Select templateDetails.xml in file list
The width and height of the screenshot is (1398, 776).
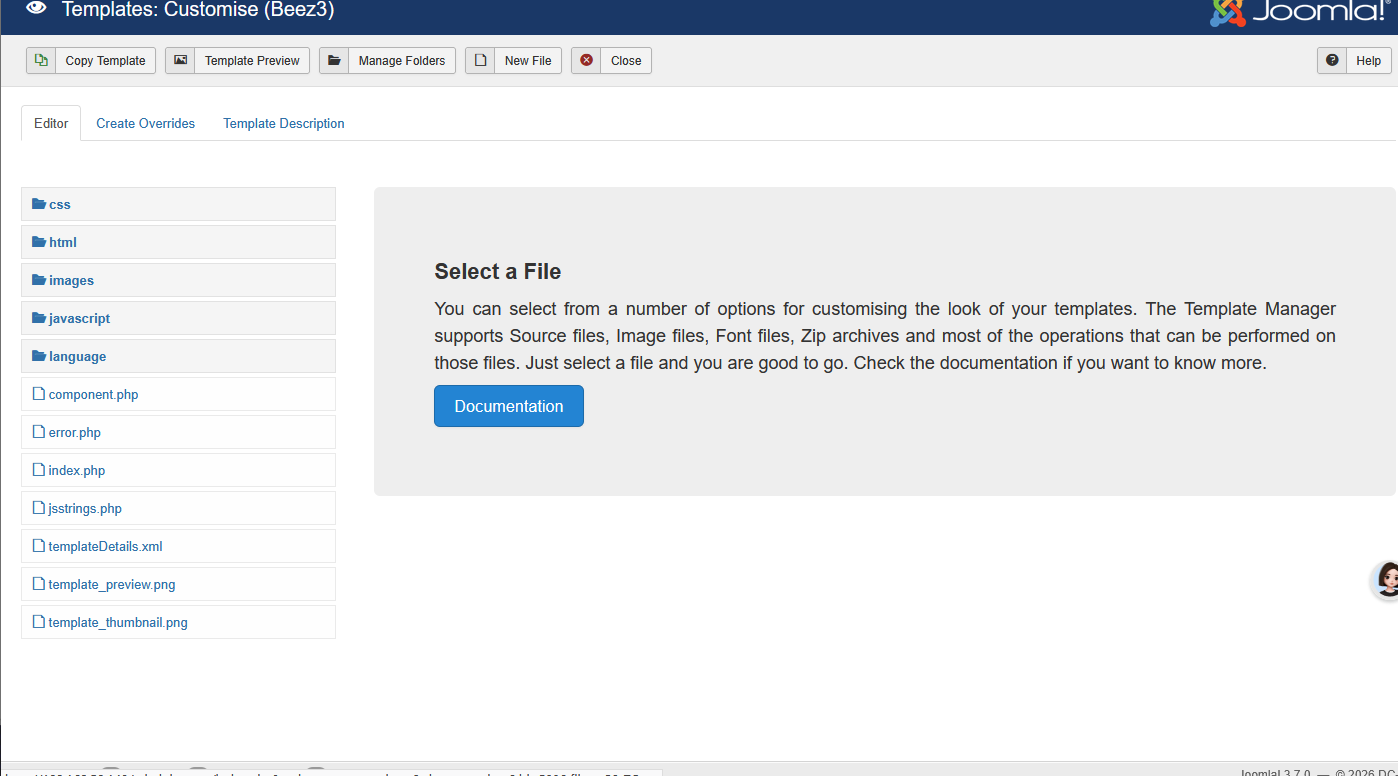(105, 546)
